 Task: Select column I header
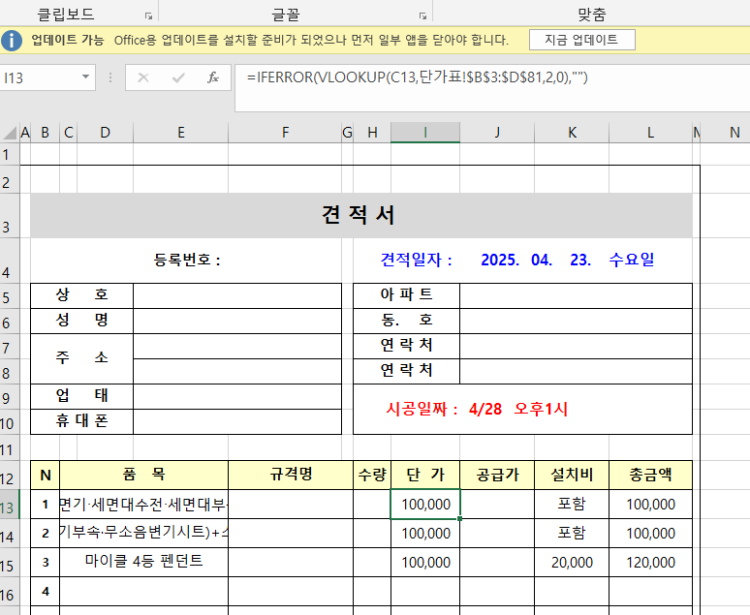pyautogui.click(x=425, y=132)
